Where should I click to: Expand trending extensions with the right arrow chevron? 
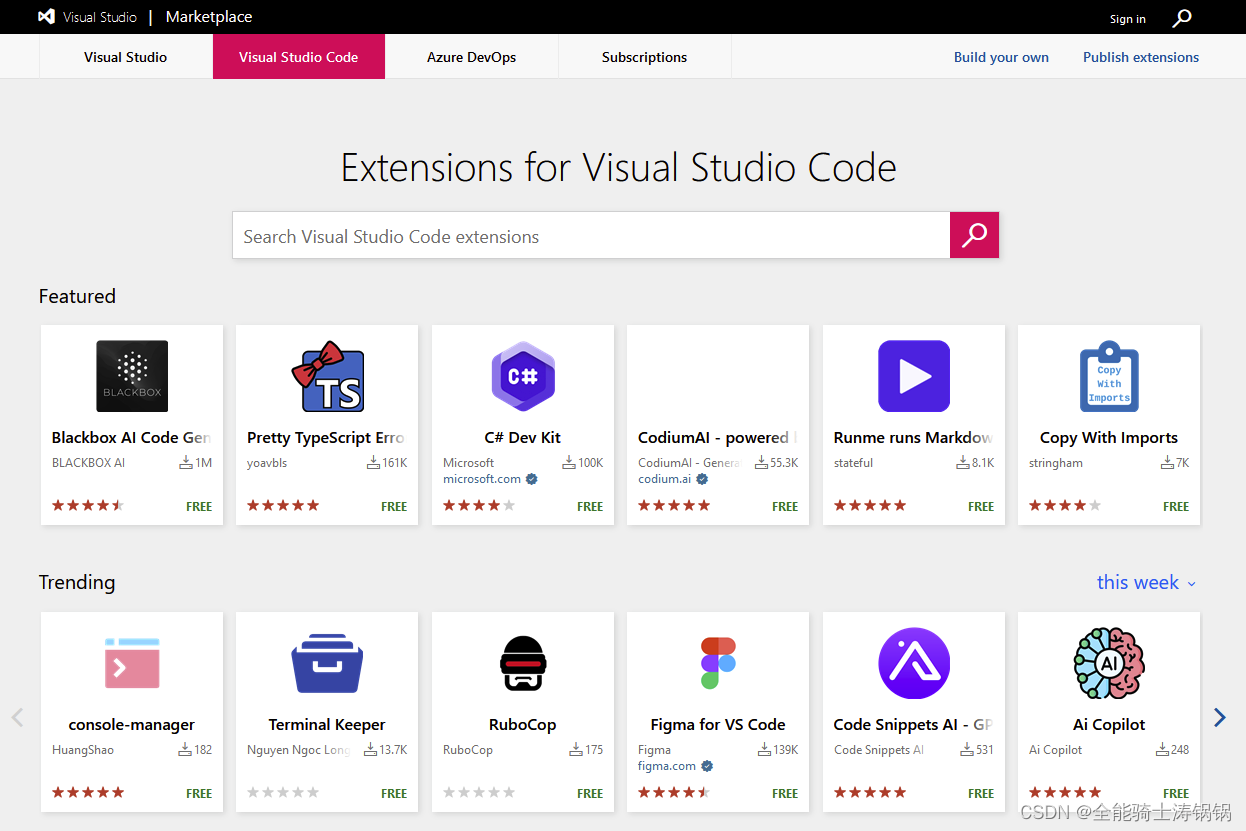(x=1219, y=717)
